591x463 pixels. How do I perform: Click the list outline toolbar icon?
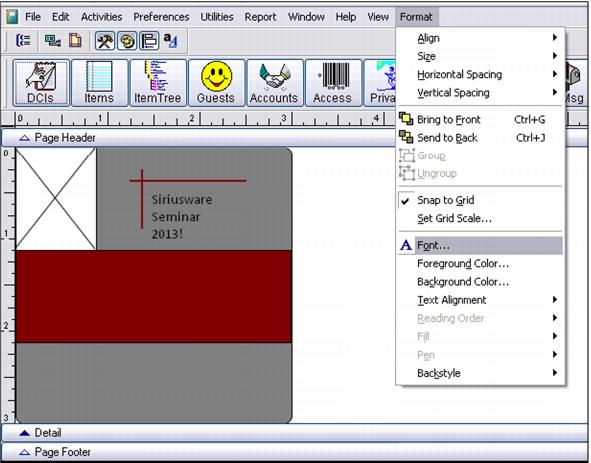coord(23,40)
